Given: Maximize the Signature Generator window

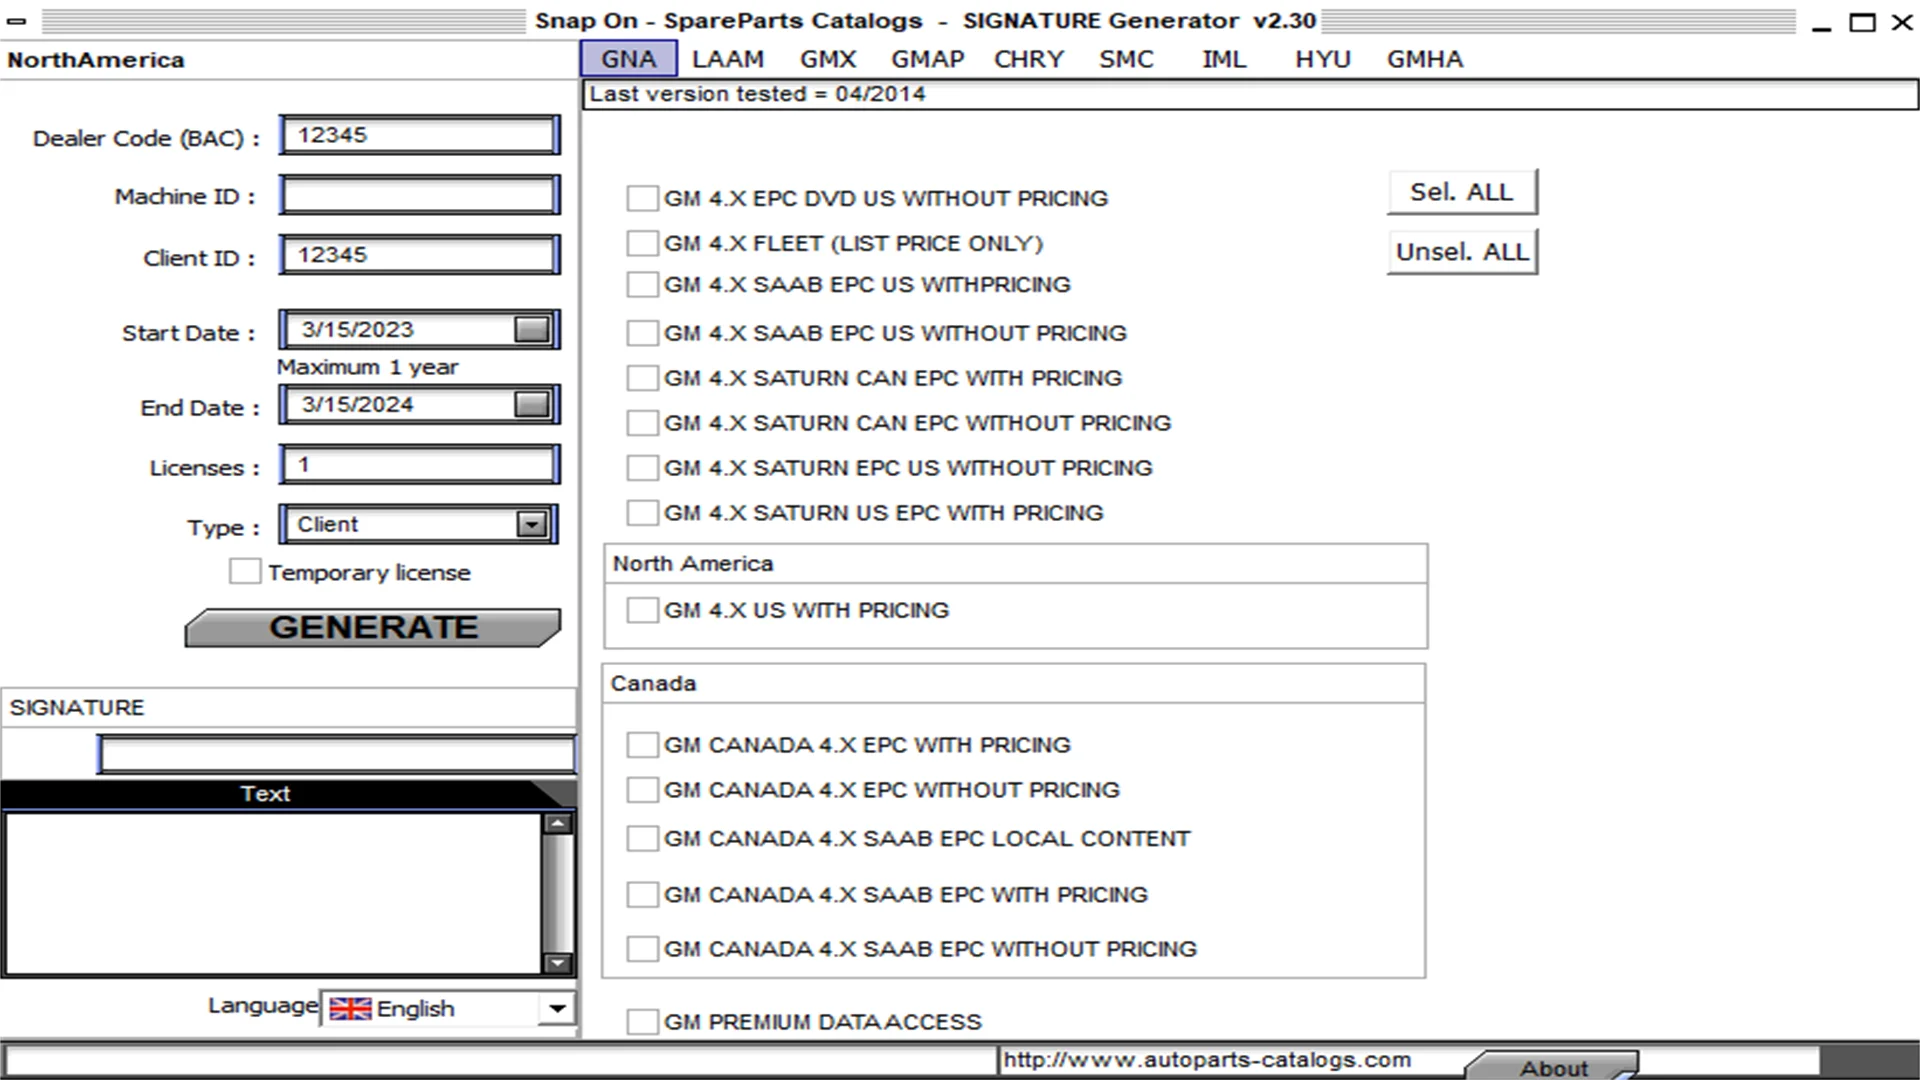Looking at the screenshot, I should tap(1862, 22).
